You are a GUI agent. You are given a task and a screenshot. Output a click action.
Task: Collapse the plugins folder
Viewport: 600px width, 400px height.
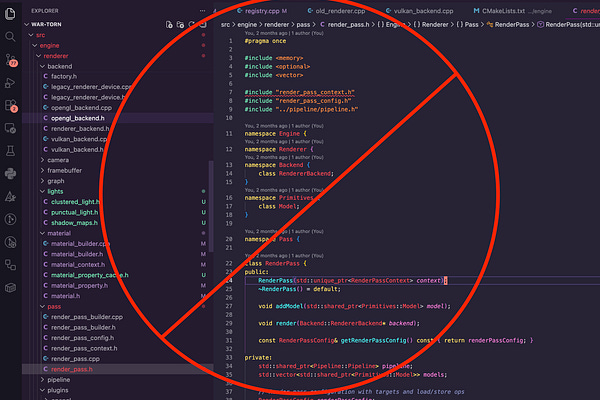click(42, 390)
